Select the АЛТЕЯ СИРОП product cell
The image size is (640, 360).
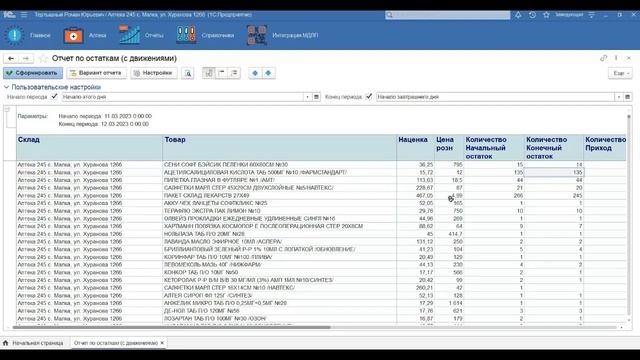click(280, 296)
